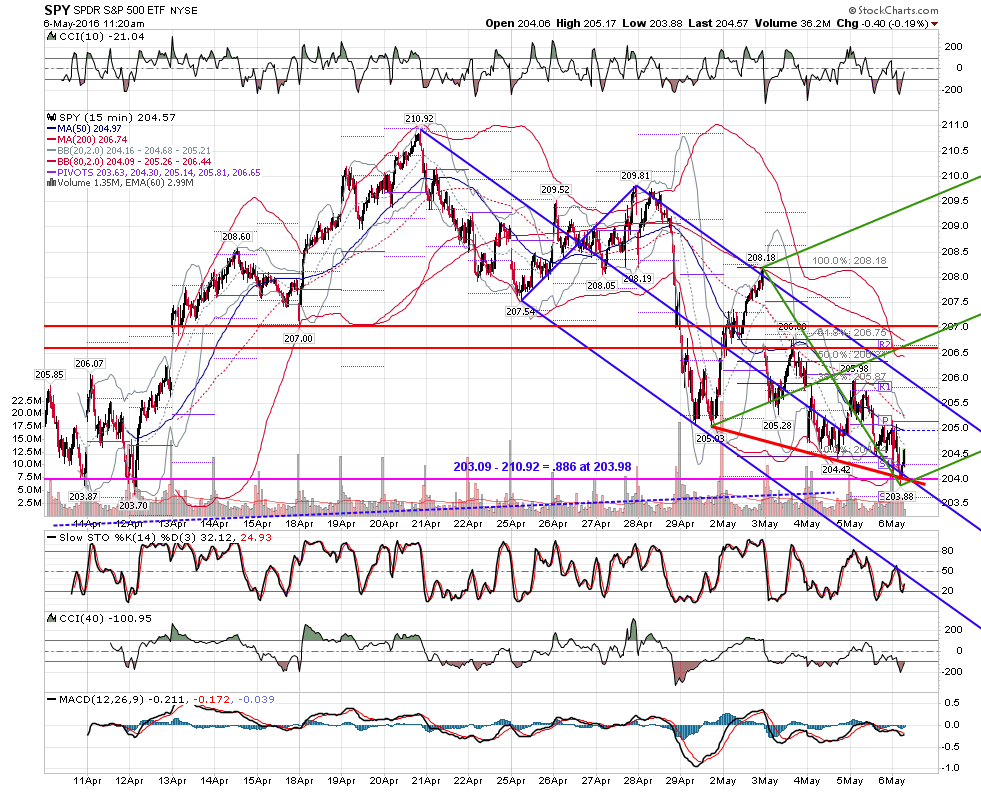The width and height of the screenshot is (981, 793).
Task: Click the SPY ticker symbol title
Action: click(x=57, y=11)
